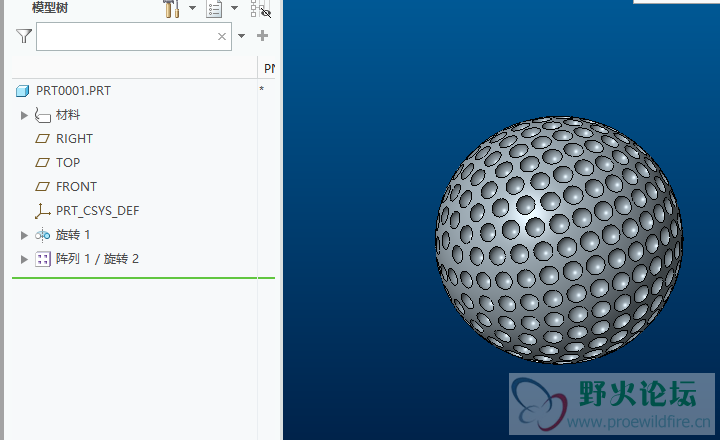The width and height of the screenshot is (720, 440).
Task: Select PRT0001.PRT root node
Action: point(73,91)
